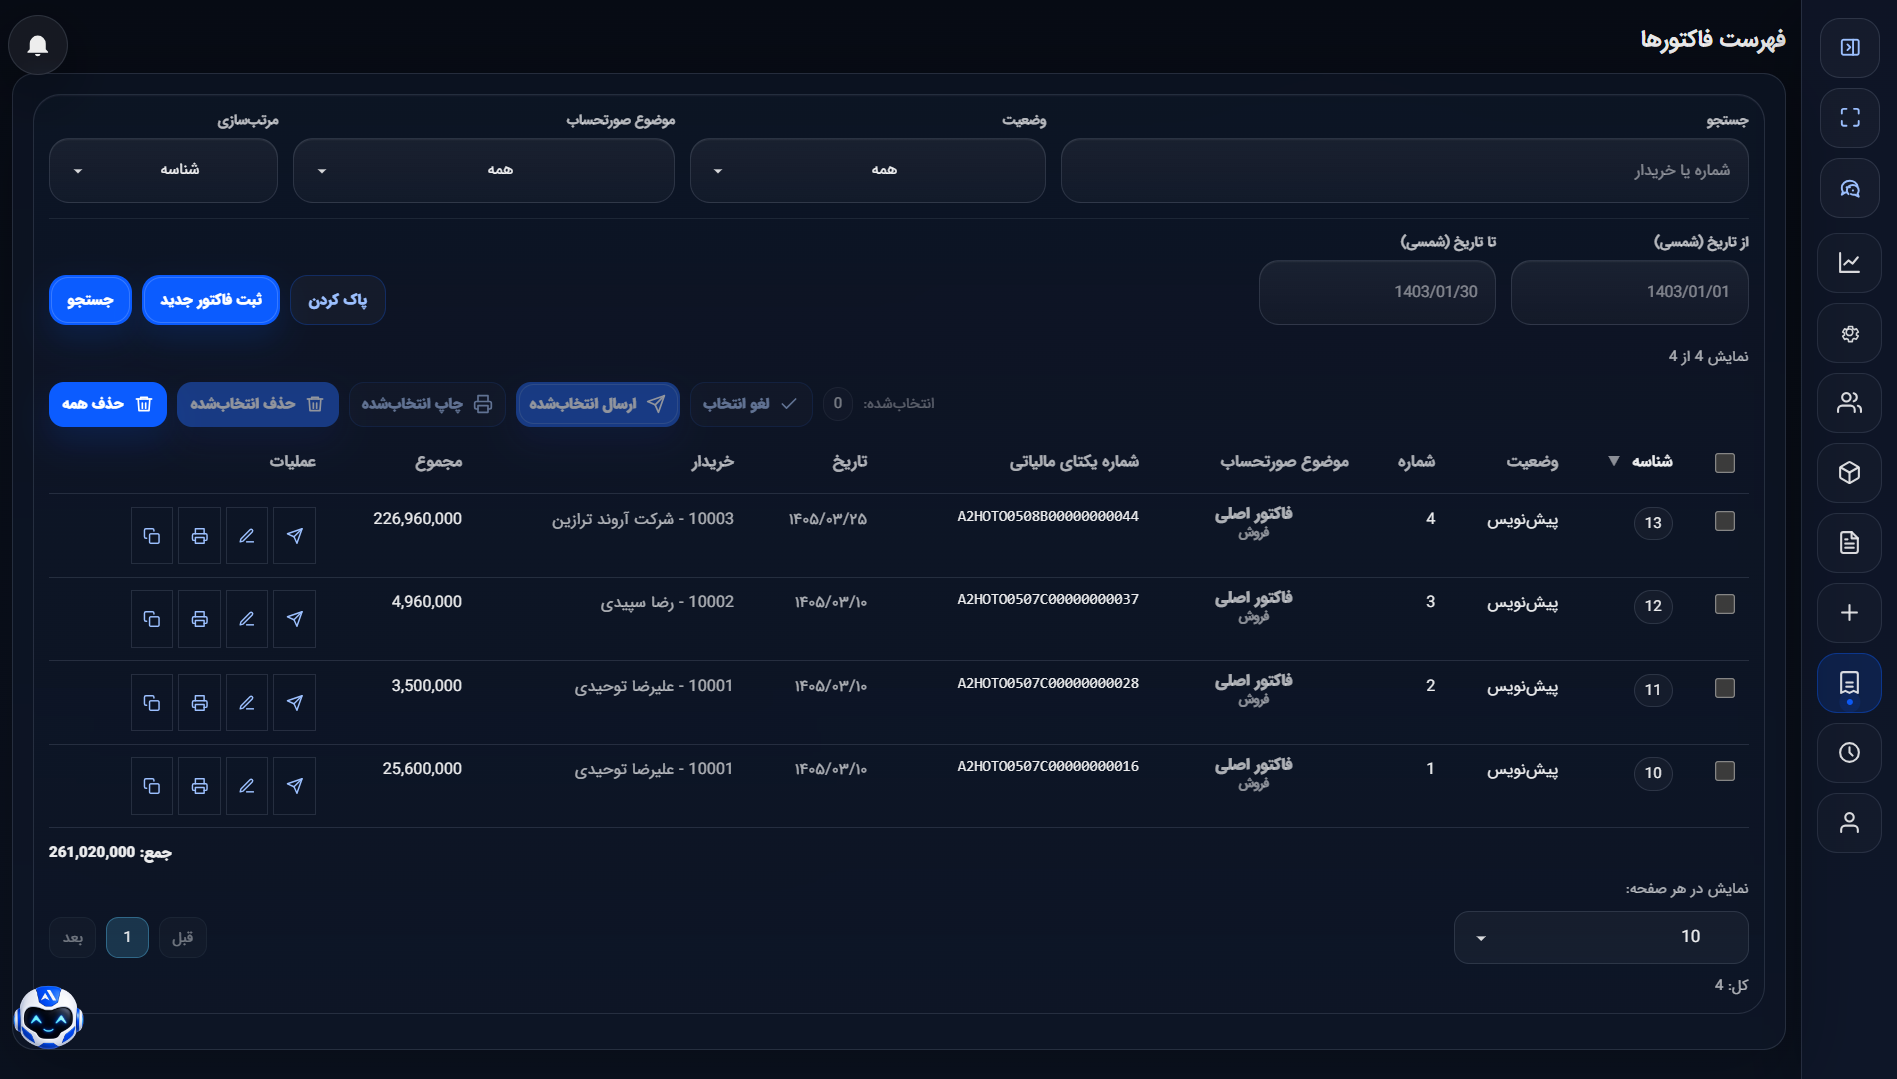Click the مجموع column header
This screenshot has height=1079, width=1897.
point(438,461)
